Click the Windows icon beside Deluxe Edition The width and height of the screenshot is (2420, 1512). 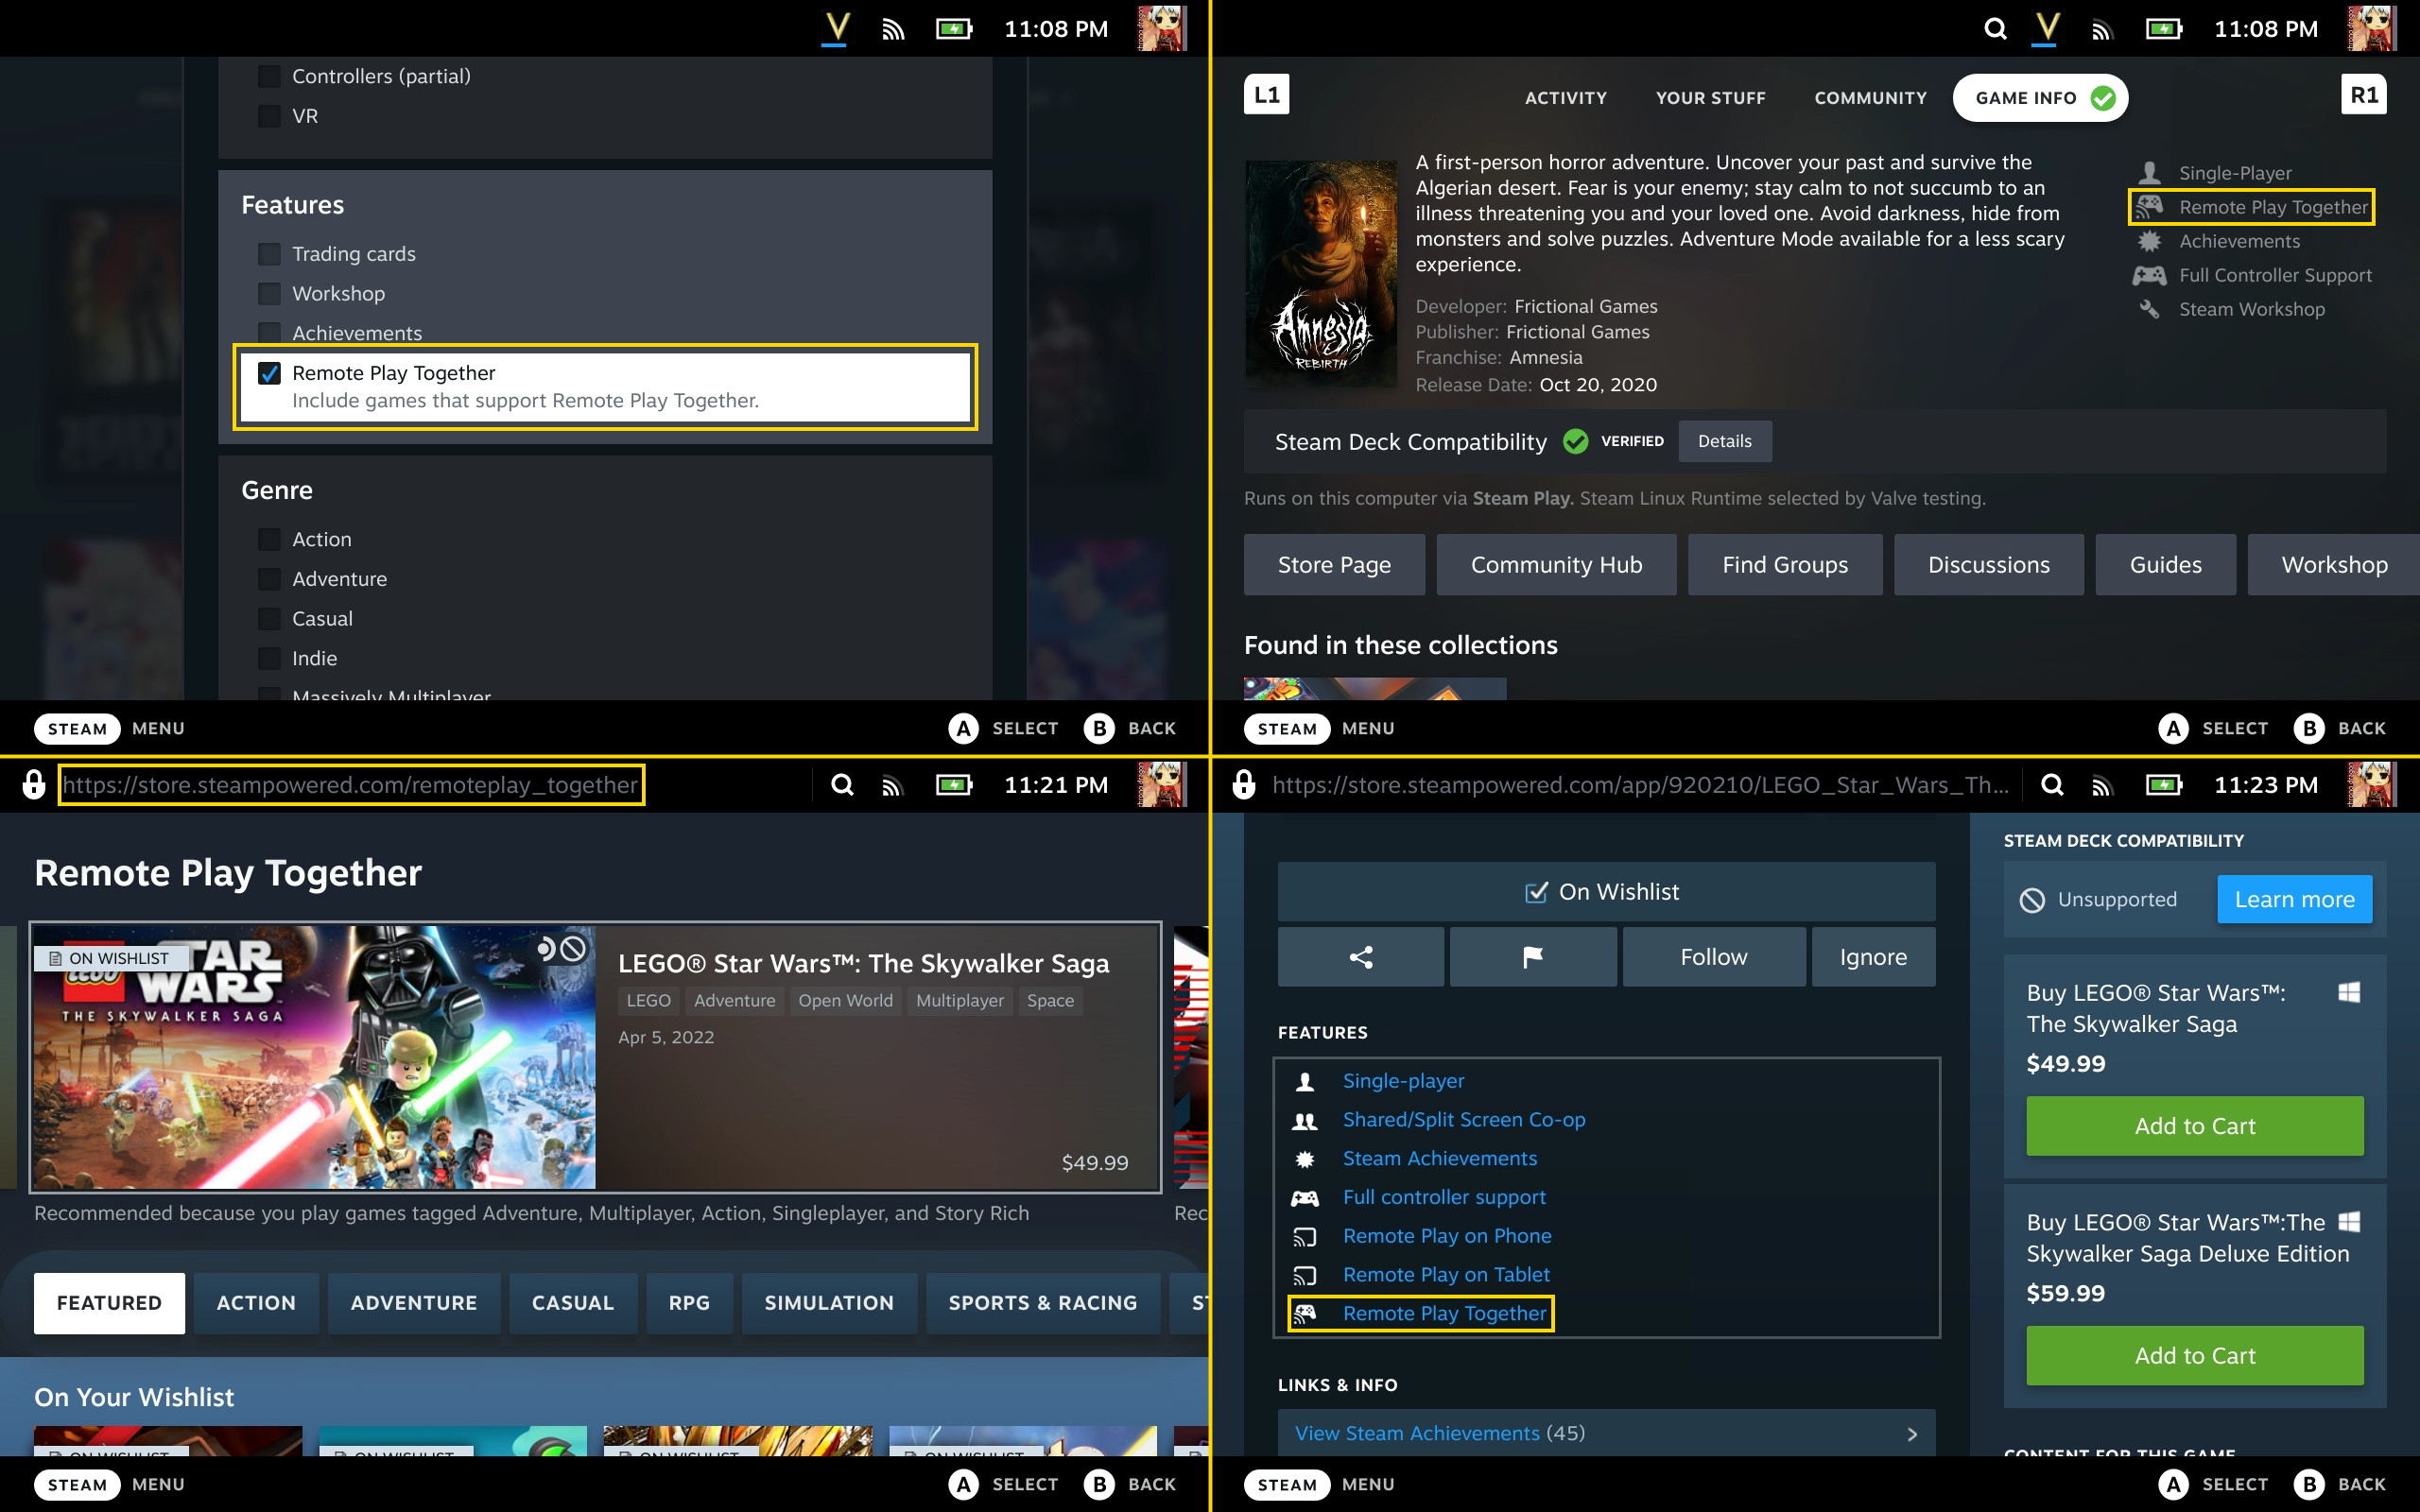coord(2349,1222)
